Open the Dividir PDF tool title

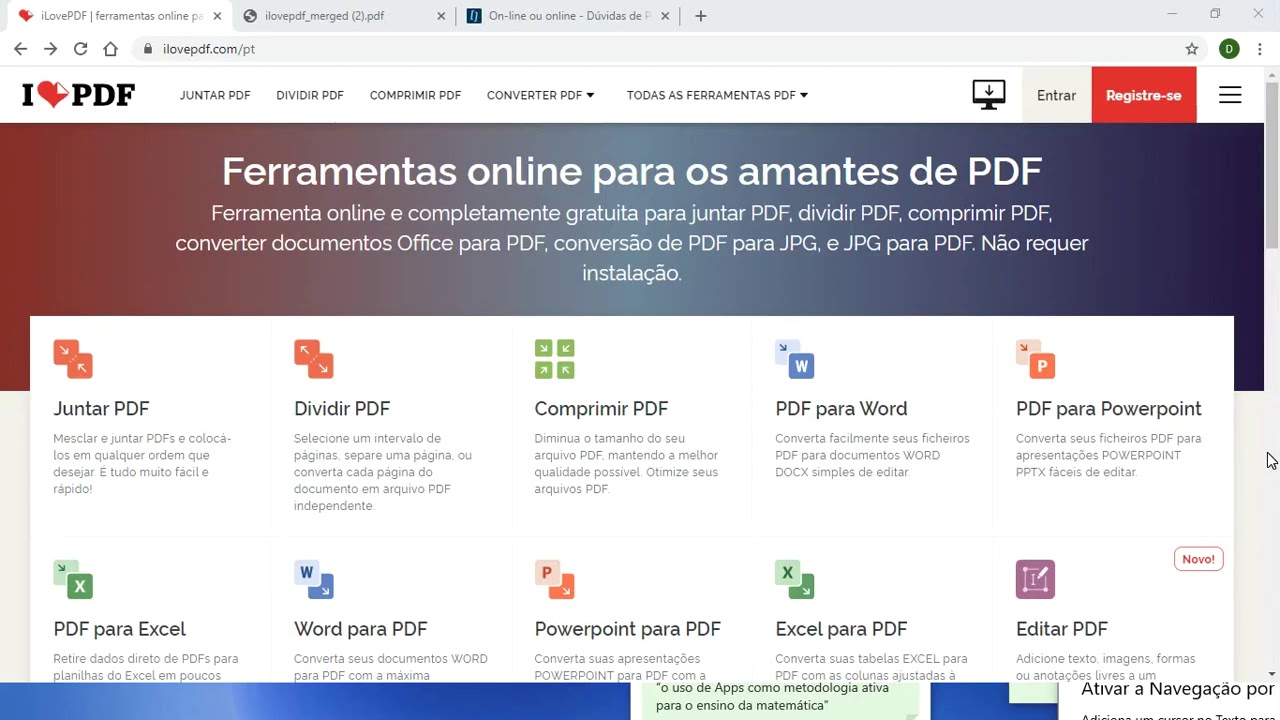coord(342,408)
